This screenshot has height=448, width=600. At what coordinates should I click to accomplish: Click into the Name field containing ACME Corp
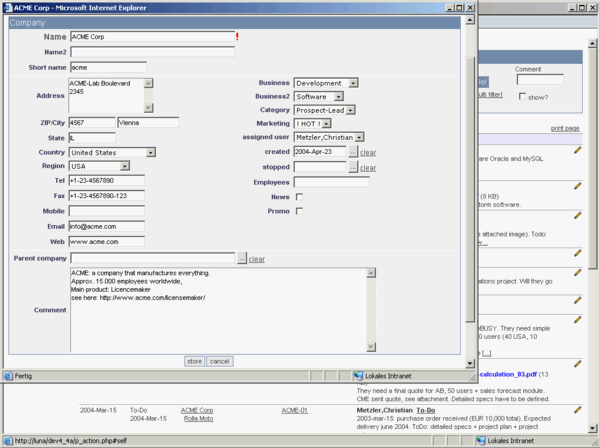152,37
